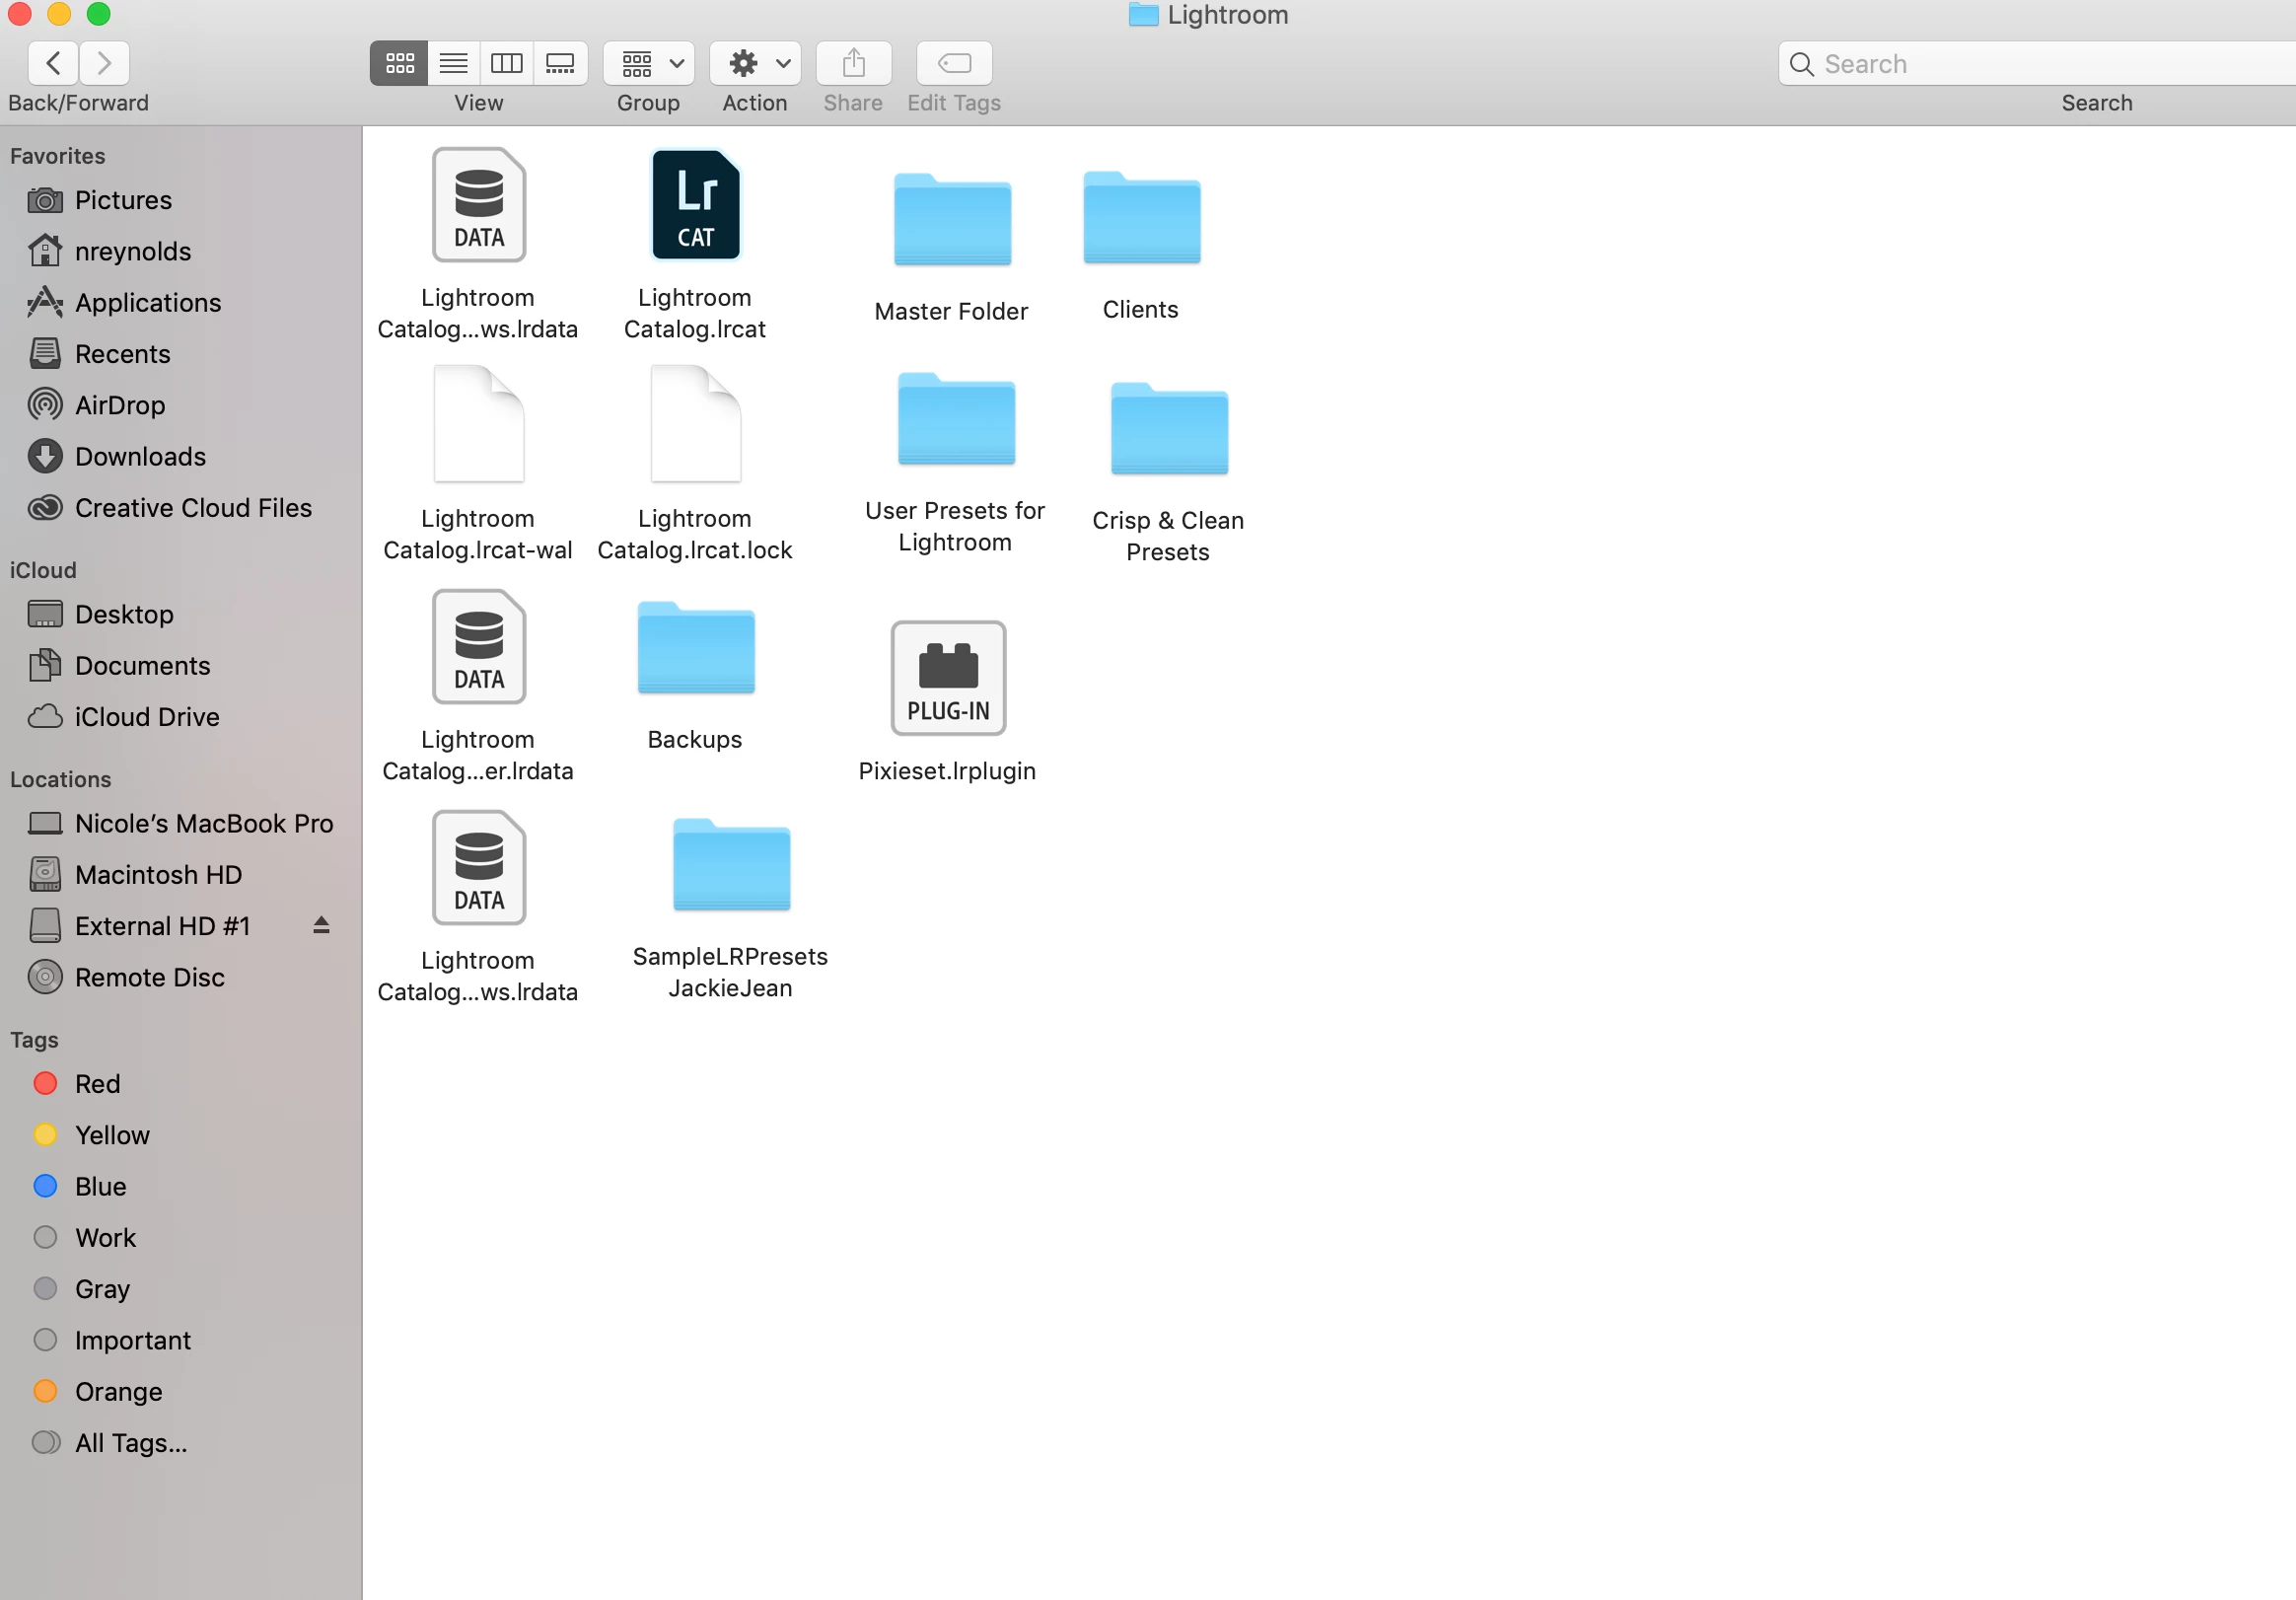The height and width of the screenshot is (1600, 2296).
Task: Click the Forward navigation arrow
Action: (104, 64)
